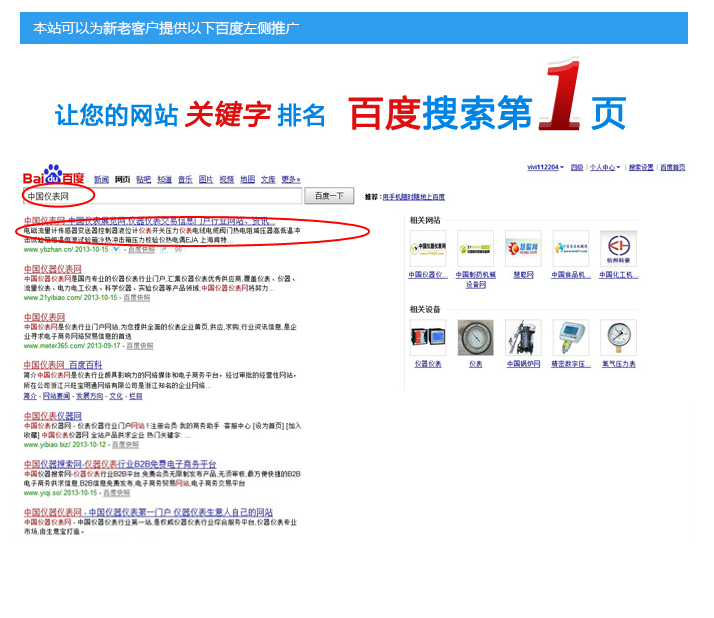Click the 中国制药机械设备网 logo thumbnail
The width and height of the screenshot is (714, 618).
(x=475, y=248)
